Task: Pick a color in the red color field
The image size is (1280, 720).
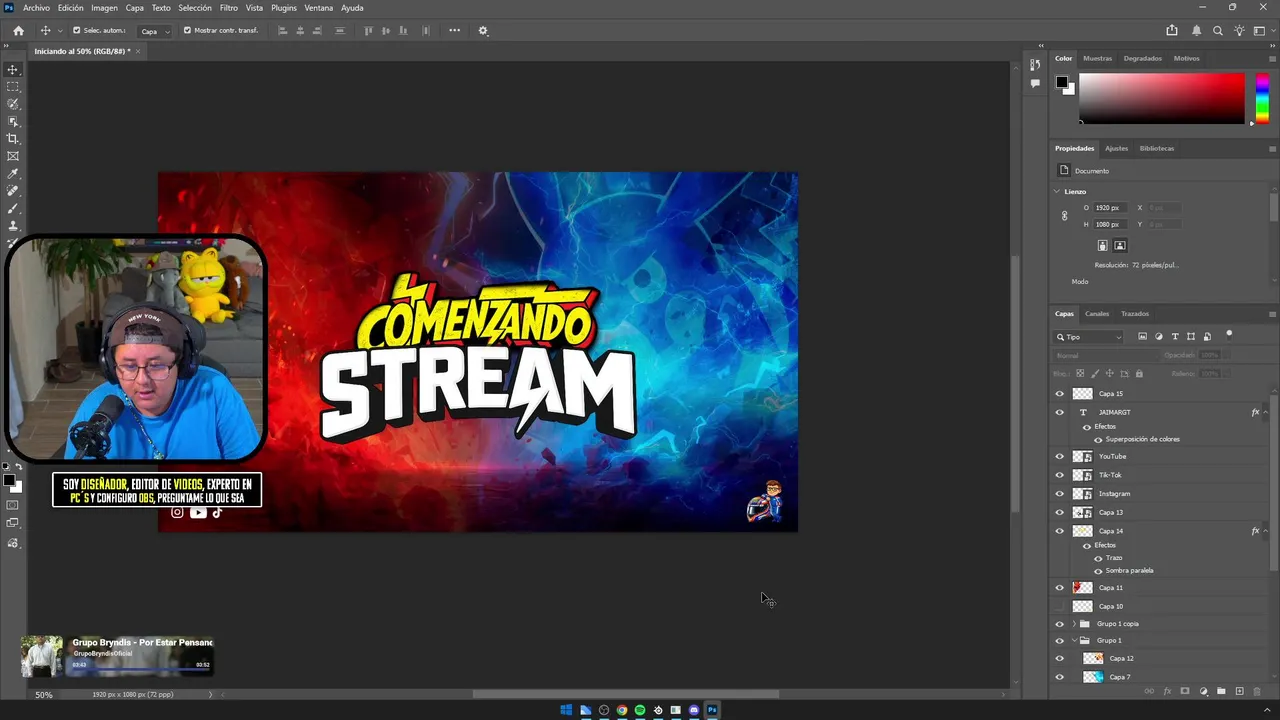Action: coord(1161,98)
